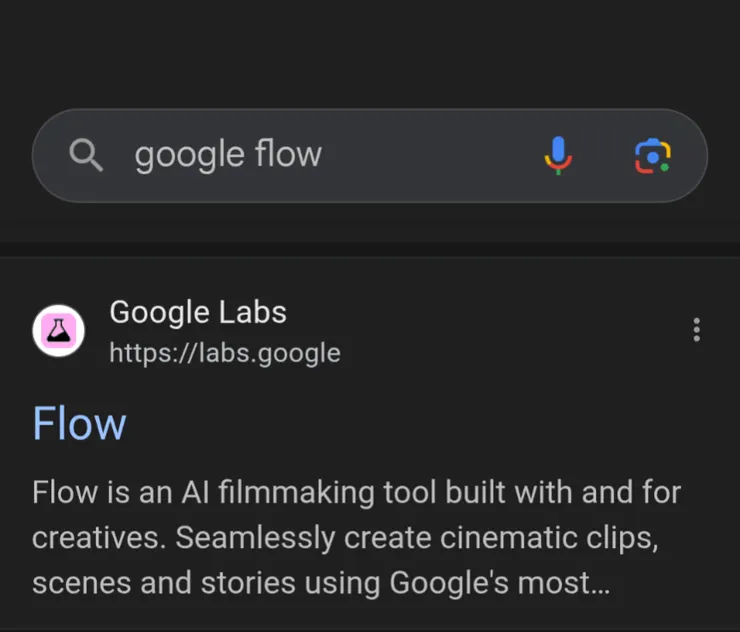Viewport: 740px width, 632px height.
Task: Click the trailing ellipsis after "most"
Action: tap(600, 584)
